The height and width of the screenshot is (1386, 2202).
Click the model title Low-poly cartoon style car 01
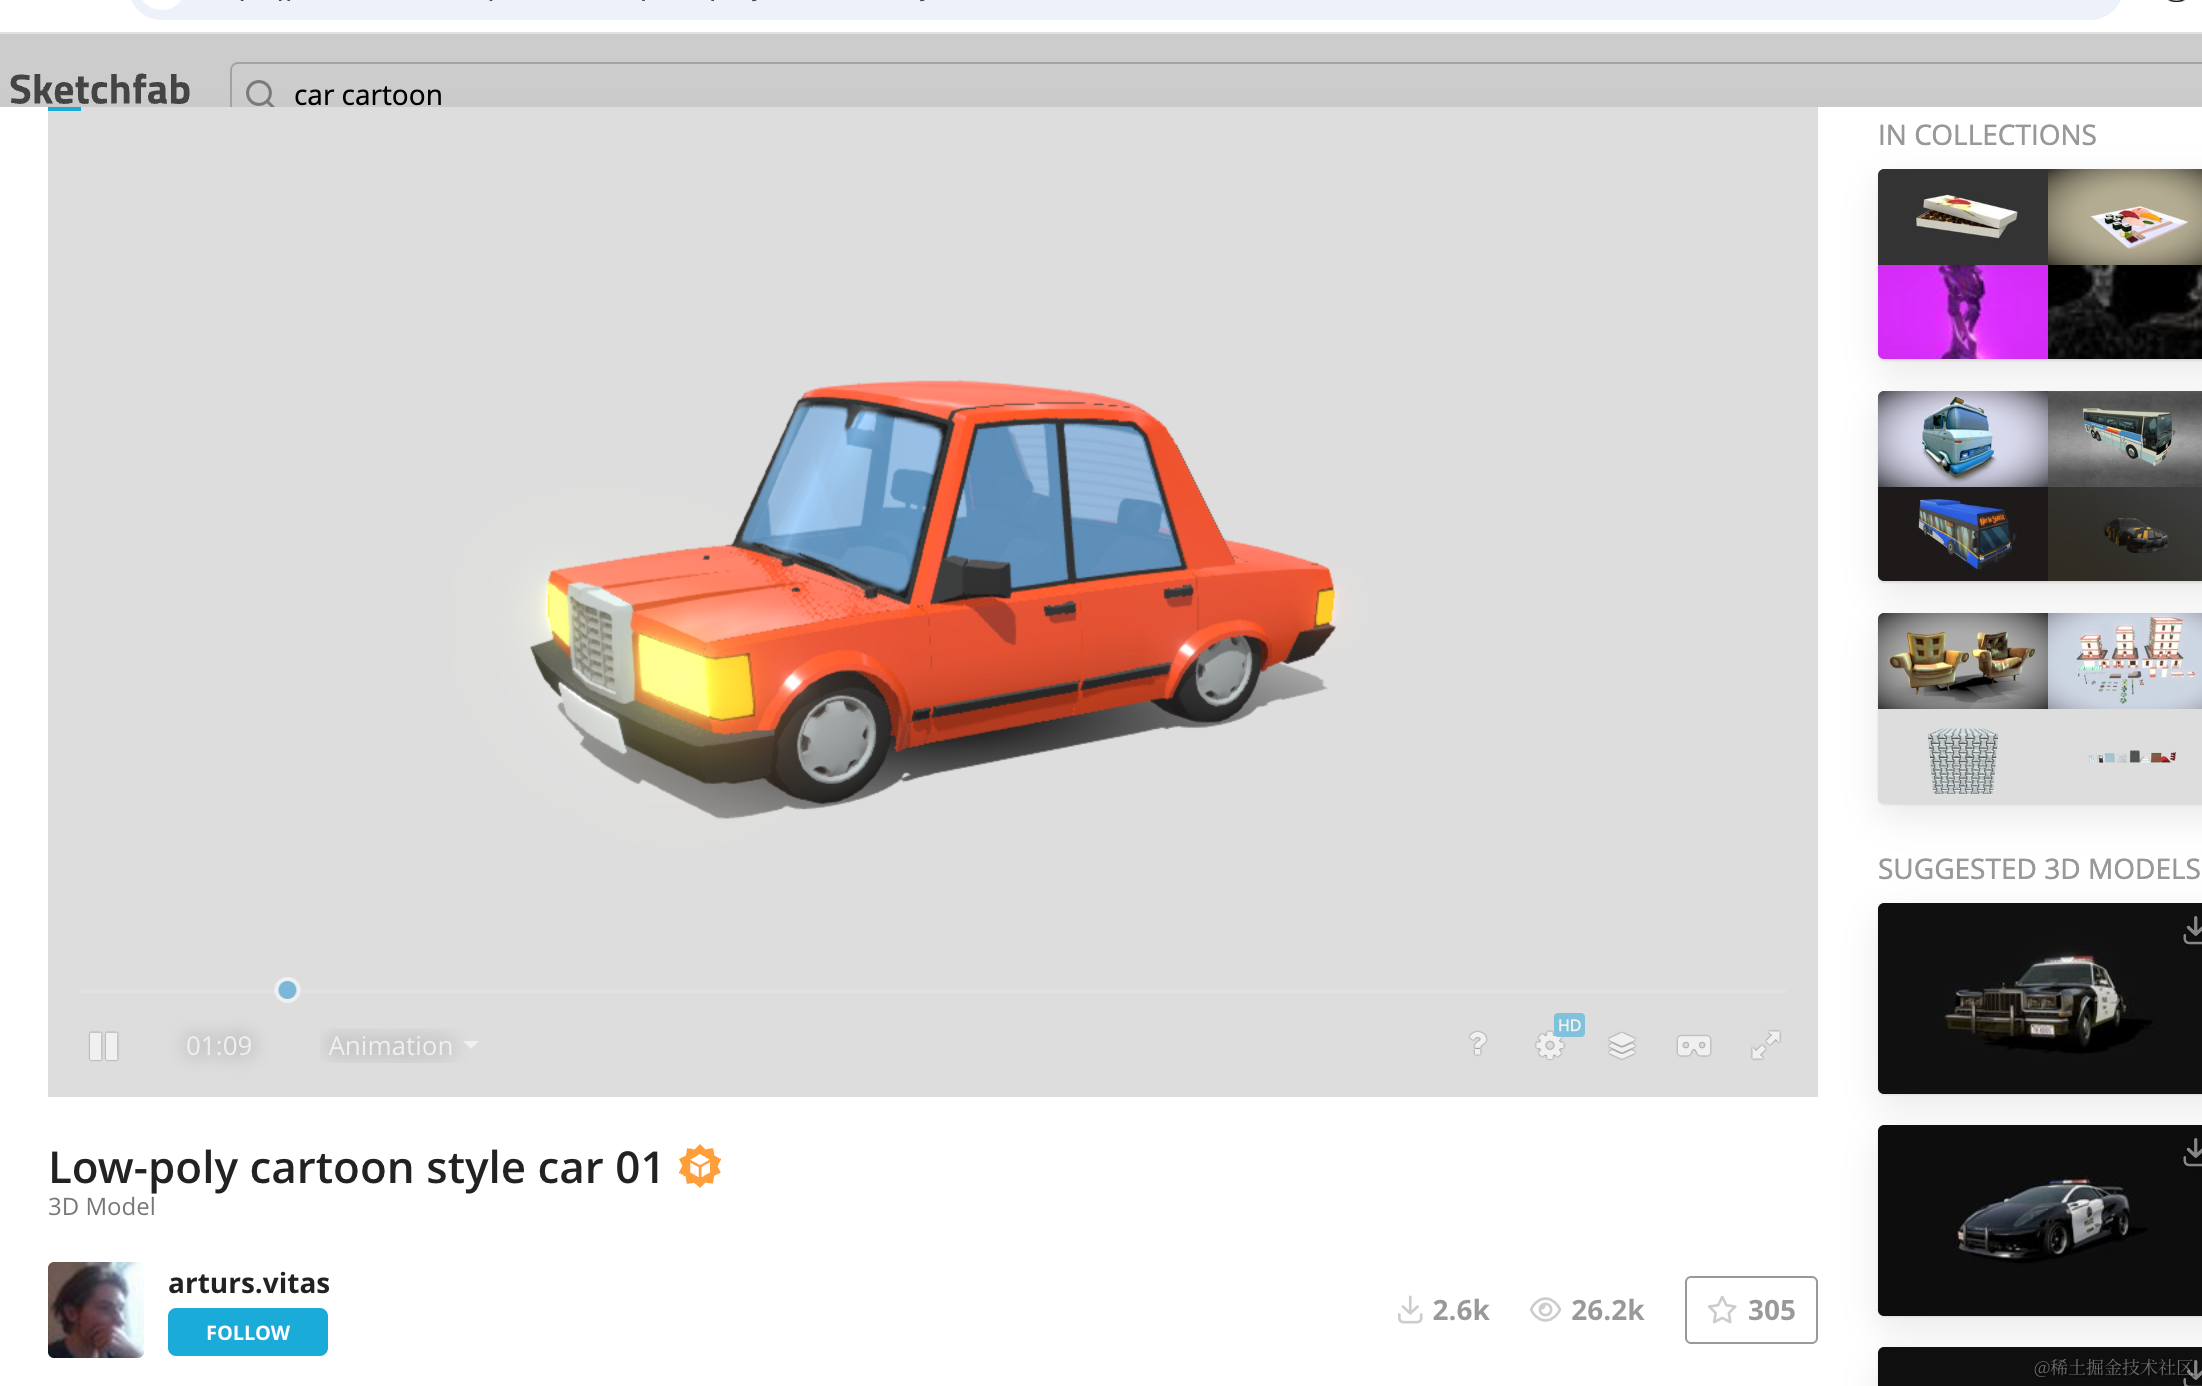pyautogui.click(x=356, y=1167)
